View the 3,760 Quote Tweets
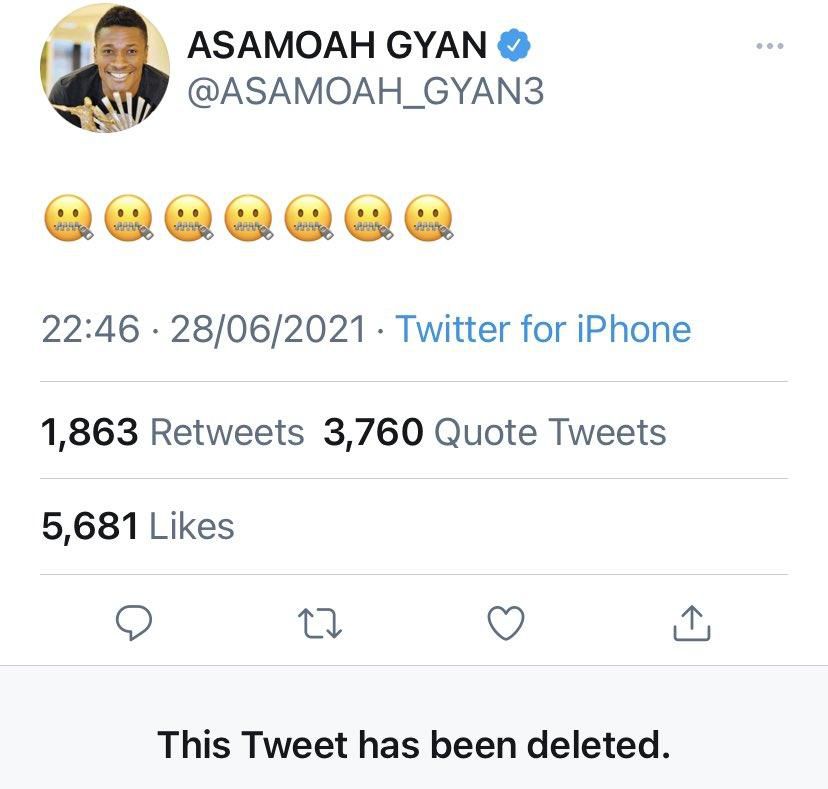This screenshot has height=789, width=828. 494,432
